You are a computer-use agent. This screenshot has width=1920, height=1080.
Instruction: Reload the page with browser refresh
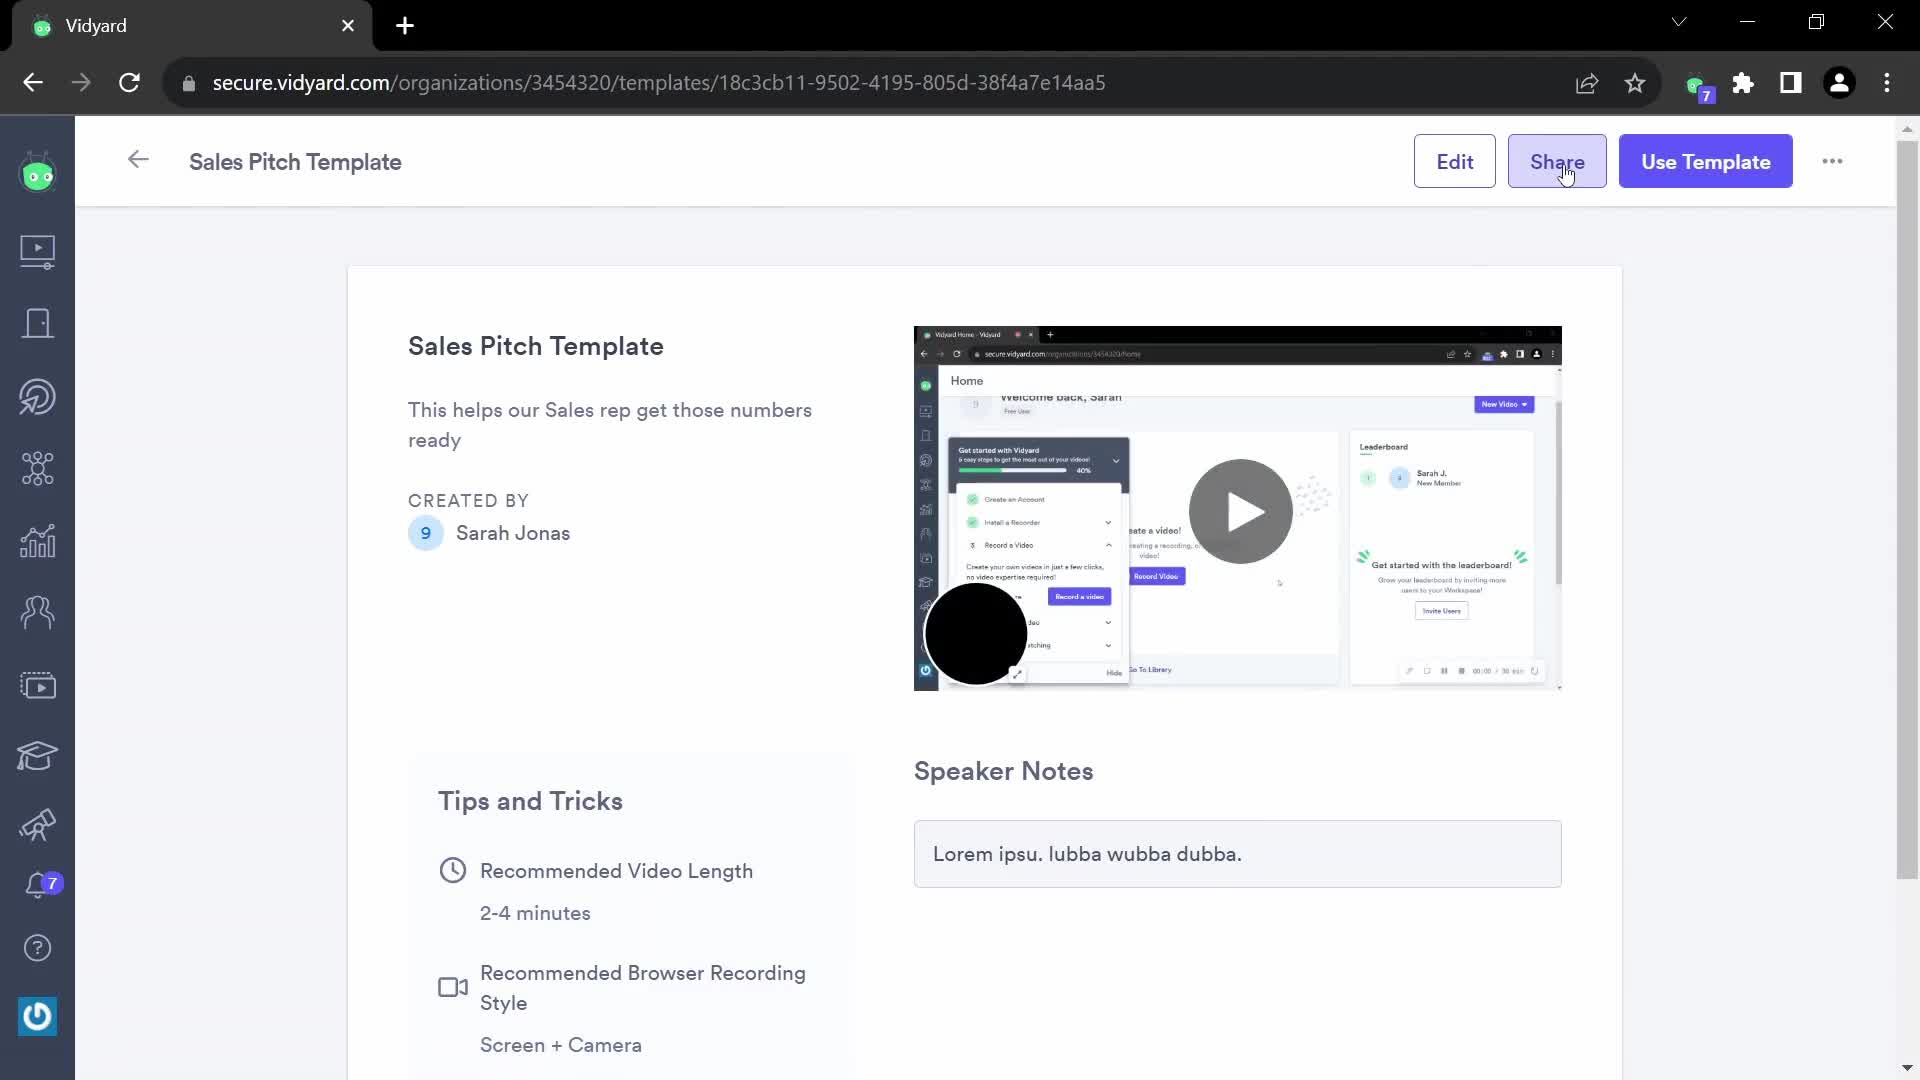click(129, 83)
